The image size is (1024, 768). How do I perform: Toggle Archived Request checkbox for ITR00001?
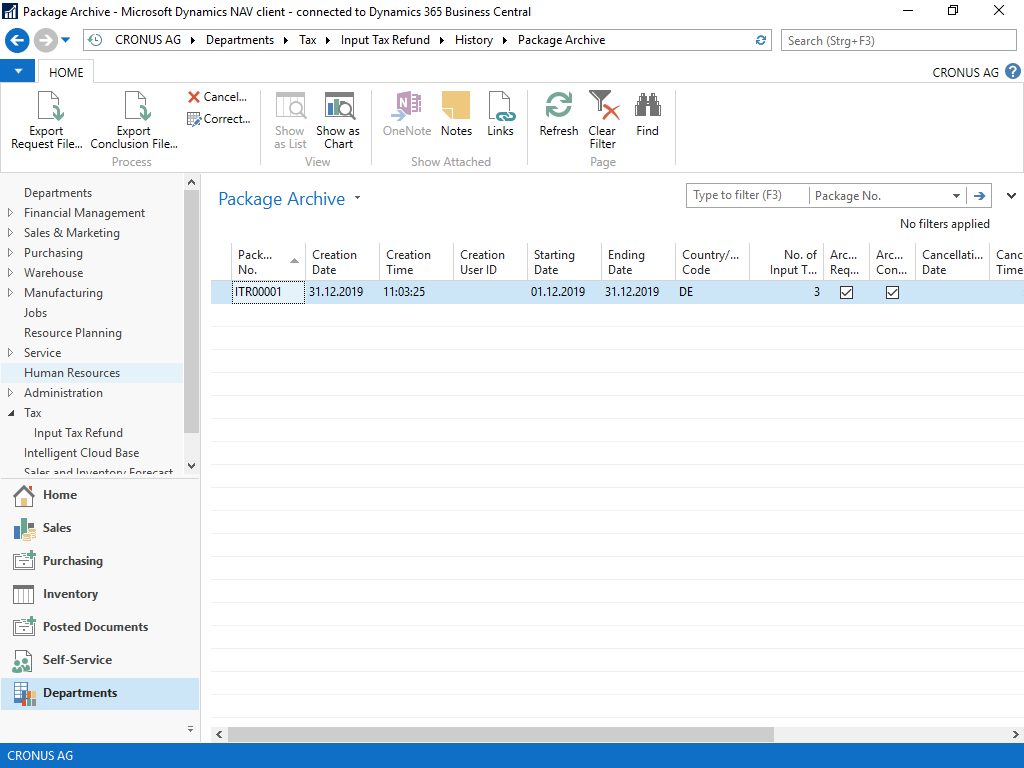click(846, 293)
